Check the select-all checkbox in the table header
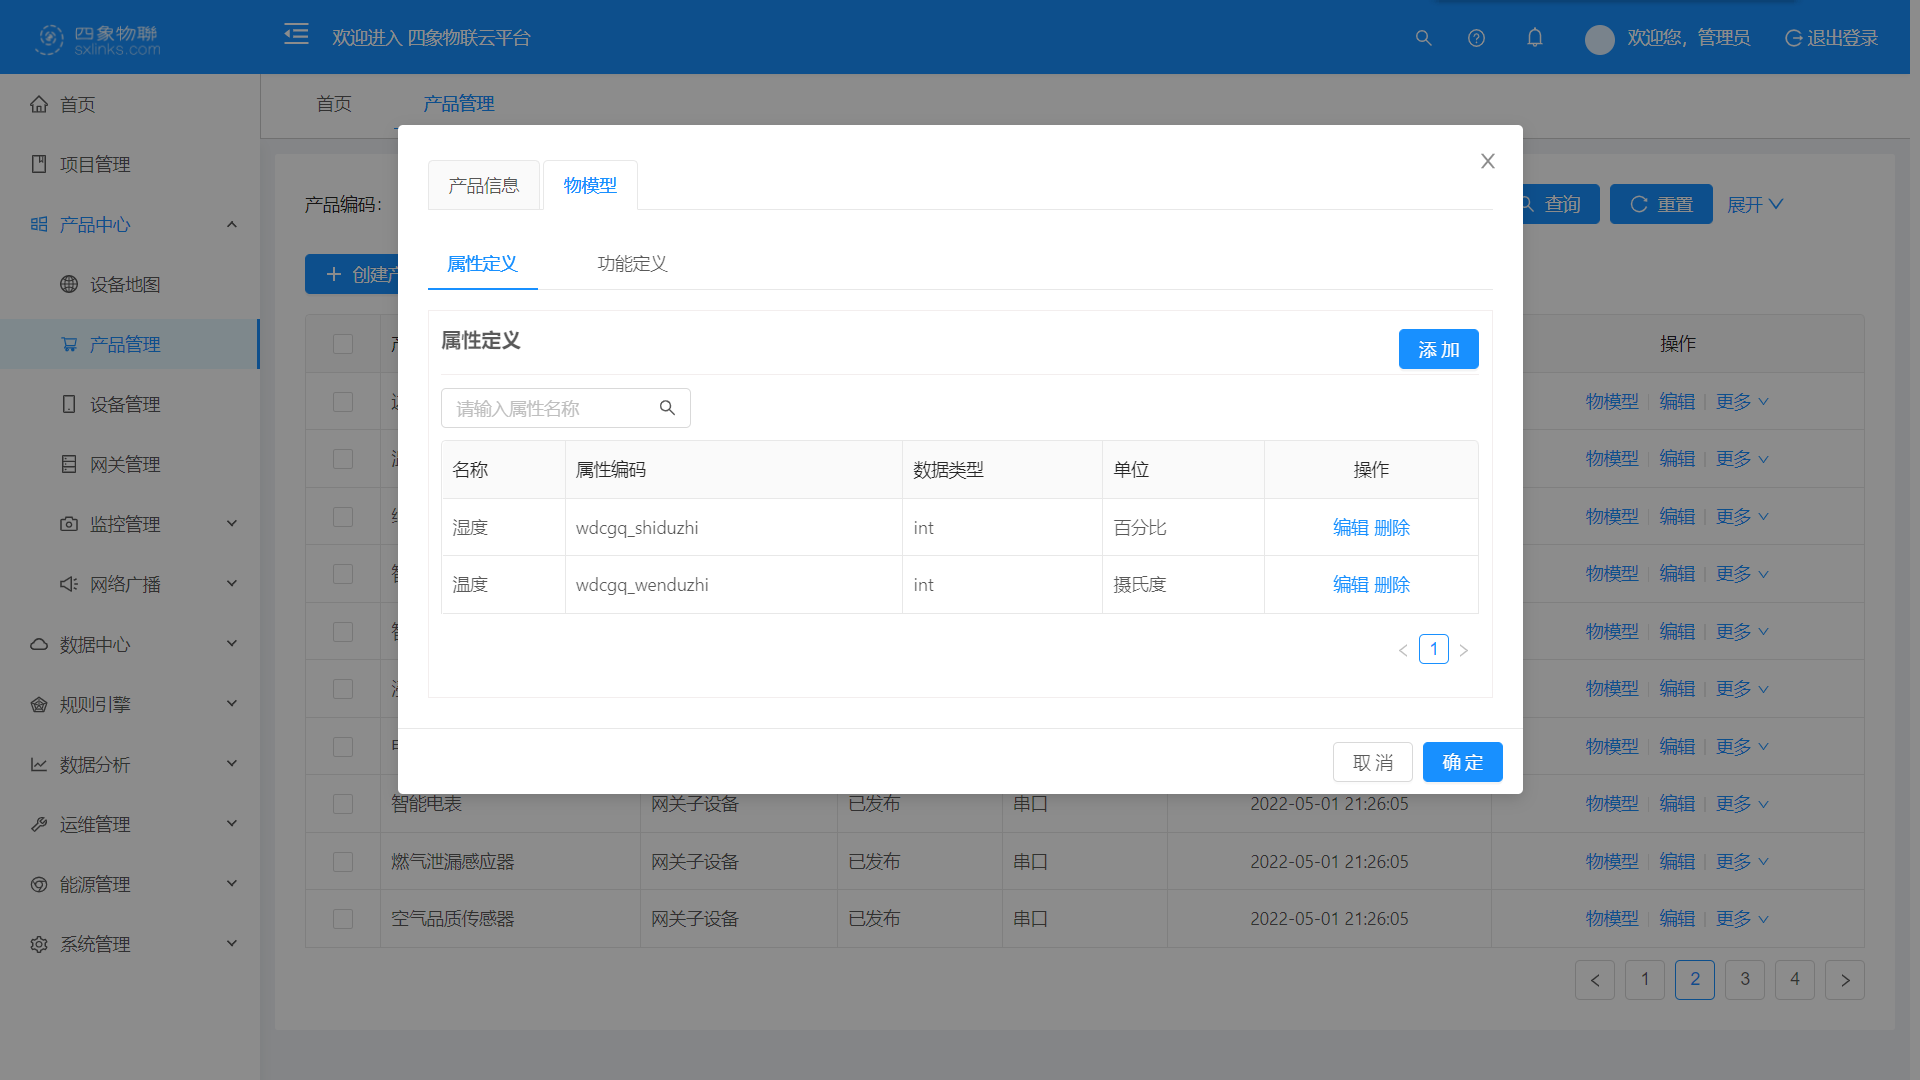This screenshot has height=1080, width=1920. pyautogui.click(x=343, y=343)
